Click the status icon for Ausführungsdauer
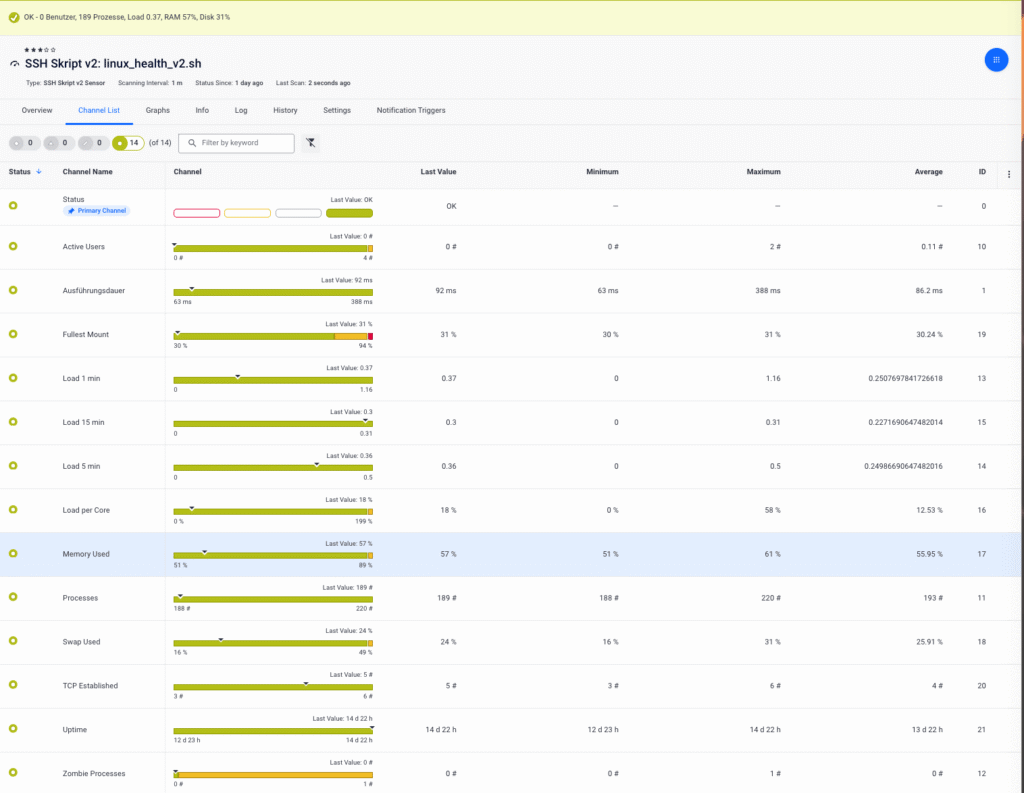 13,290
